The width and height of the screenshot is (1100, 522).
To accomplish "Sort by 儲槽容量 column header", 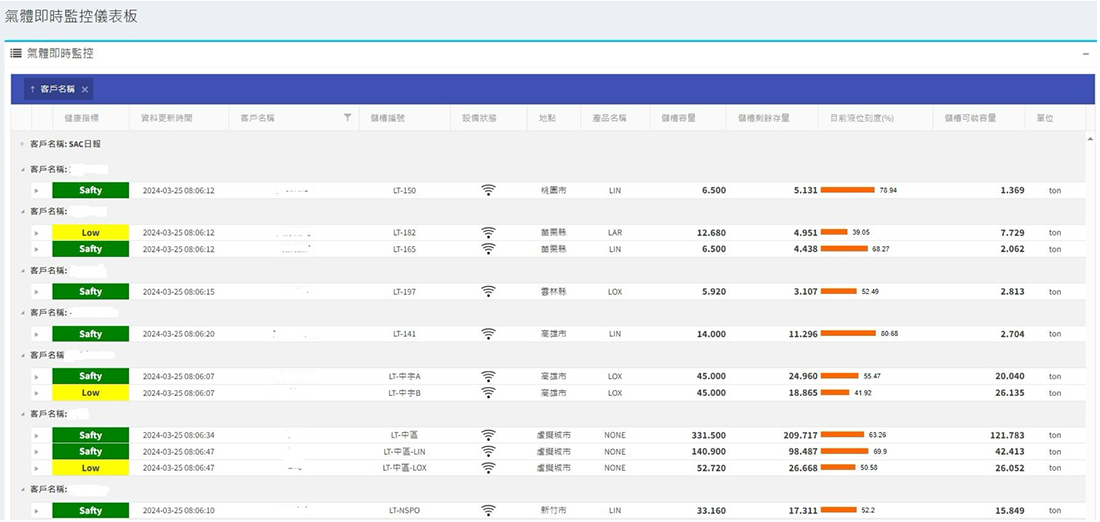I will pos(678,118).
